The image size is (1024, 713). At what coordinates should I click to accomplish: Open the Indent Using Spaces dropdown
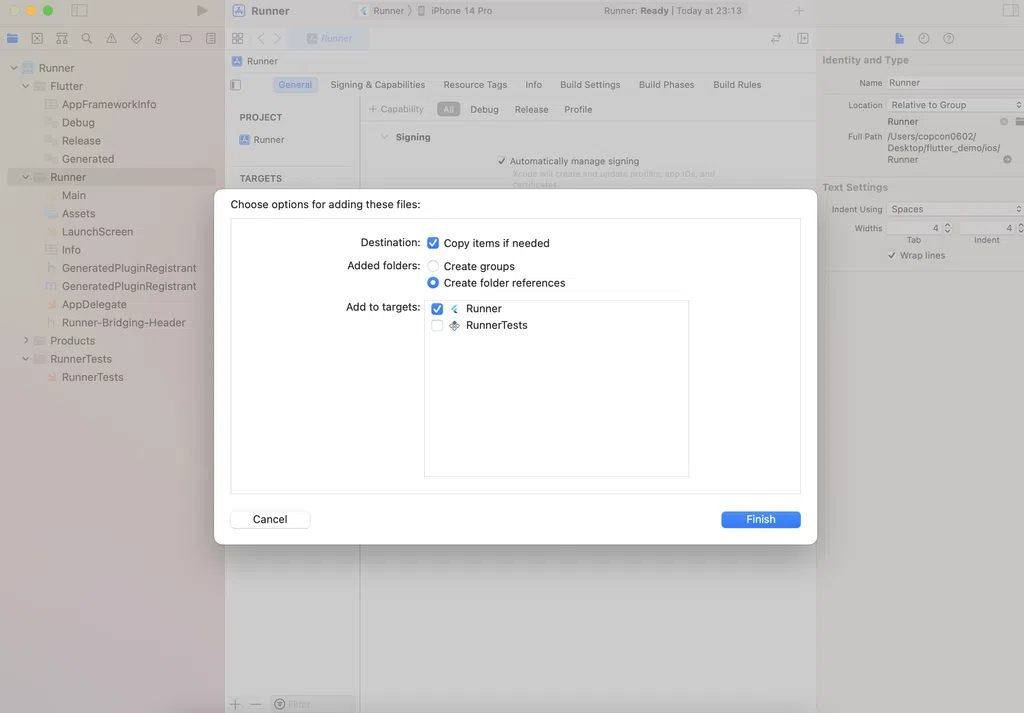955,209
